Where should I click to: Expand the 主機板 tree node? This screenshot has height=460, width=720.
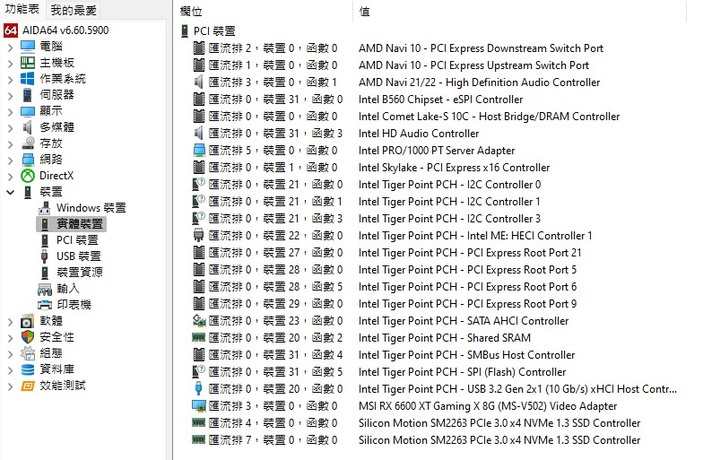(x=10, y=63)
